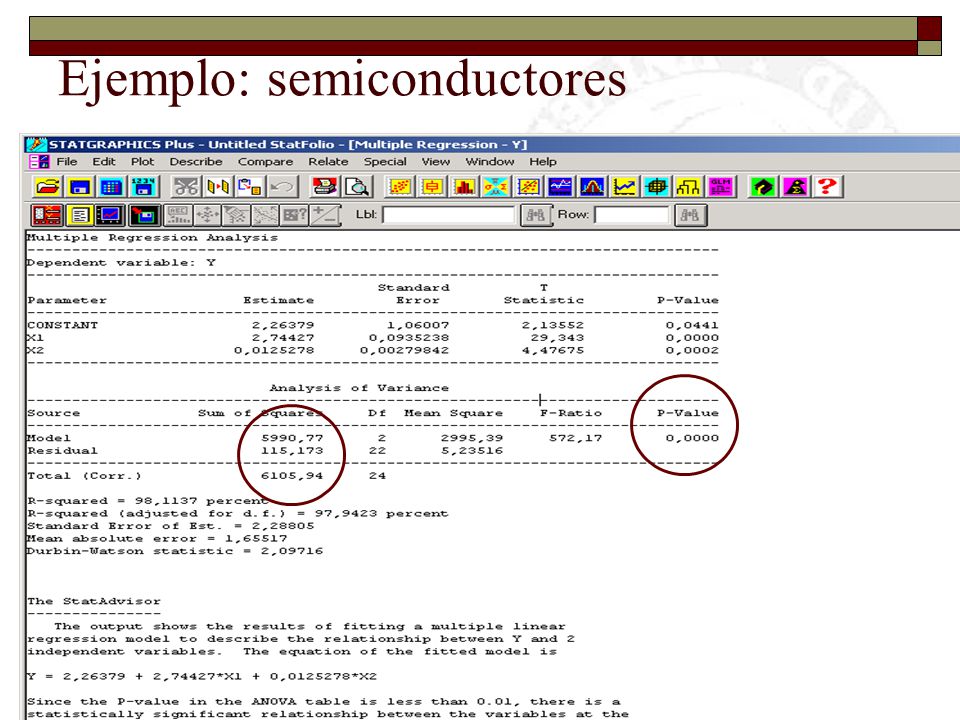Click the X1 estimate 2,74427

283,338
